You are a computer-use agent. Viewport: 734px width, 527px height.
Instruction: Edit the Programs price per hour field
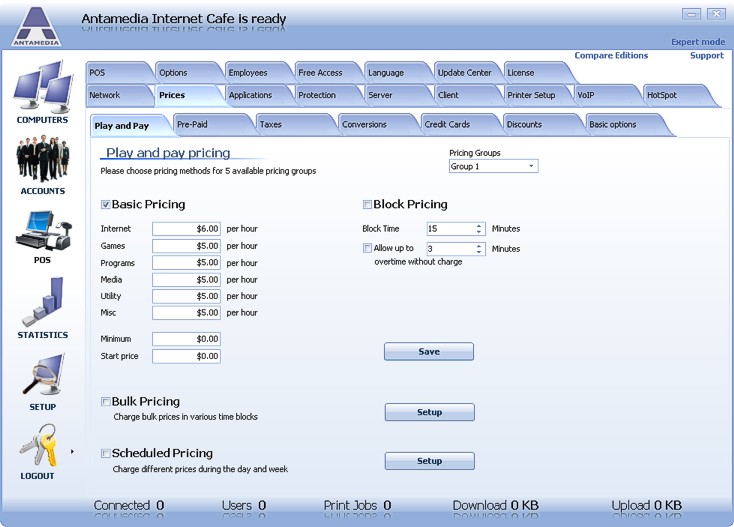pos(186,263)
